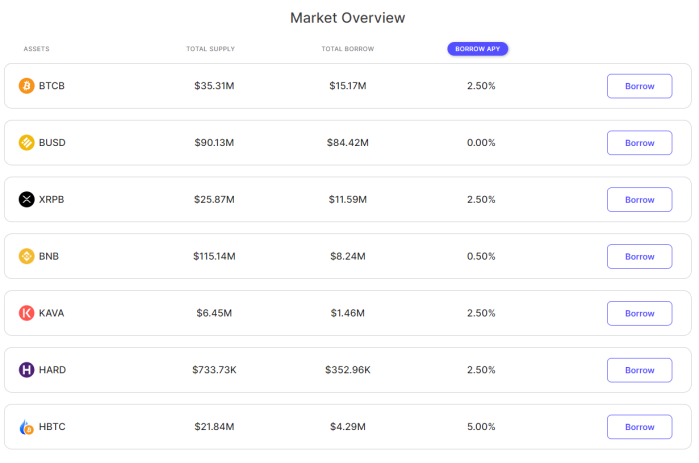Click HBTC borrow APY 5.00%
The image size is (699, 463).
pos(481,426)
